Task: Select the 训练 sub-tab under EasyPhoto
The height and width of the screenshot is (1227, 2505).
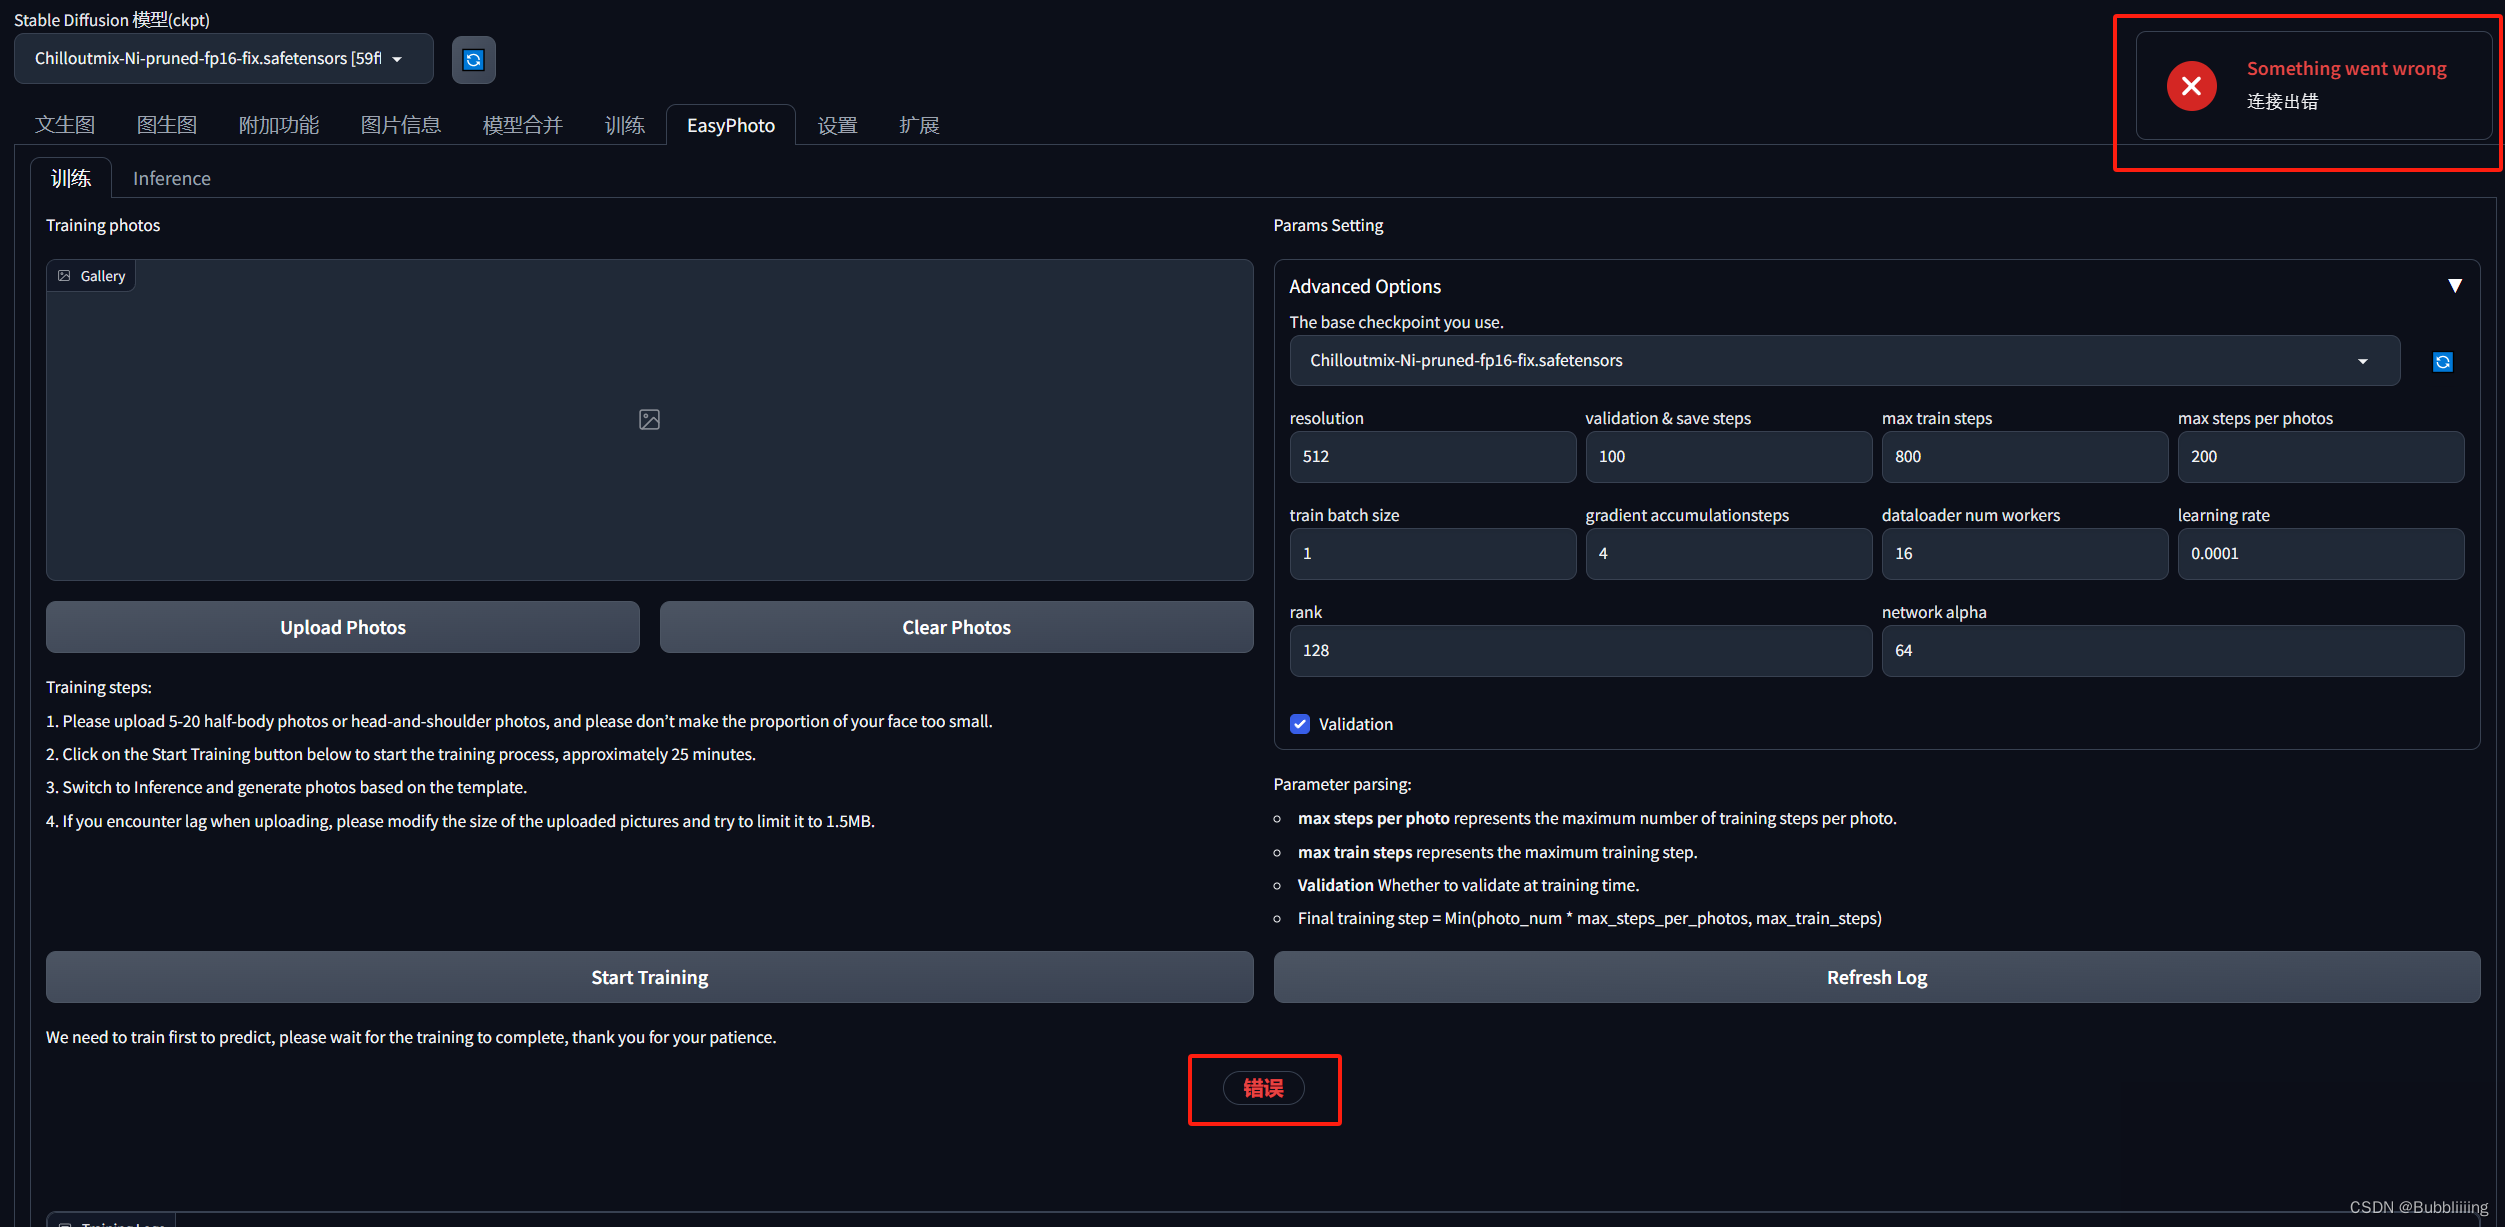Action: coord(71,178)
